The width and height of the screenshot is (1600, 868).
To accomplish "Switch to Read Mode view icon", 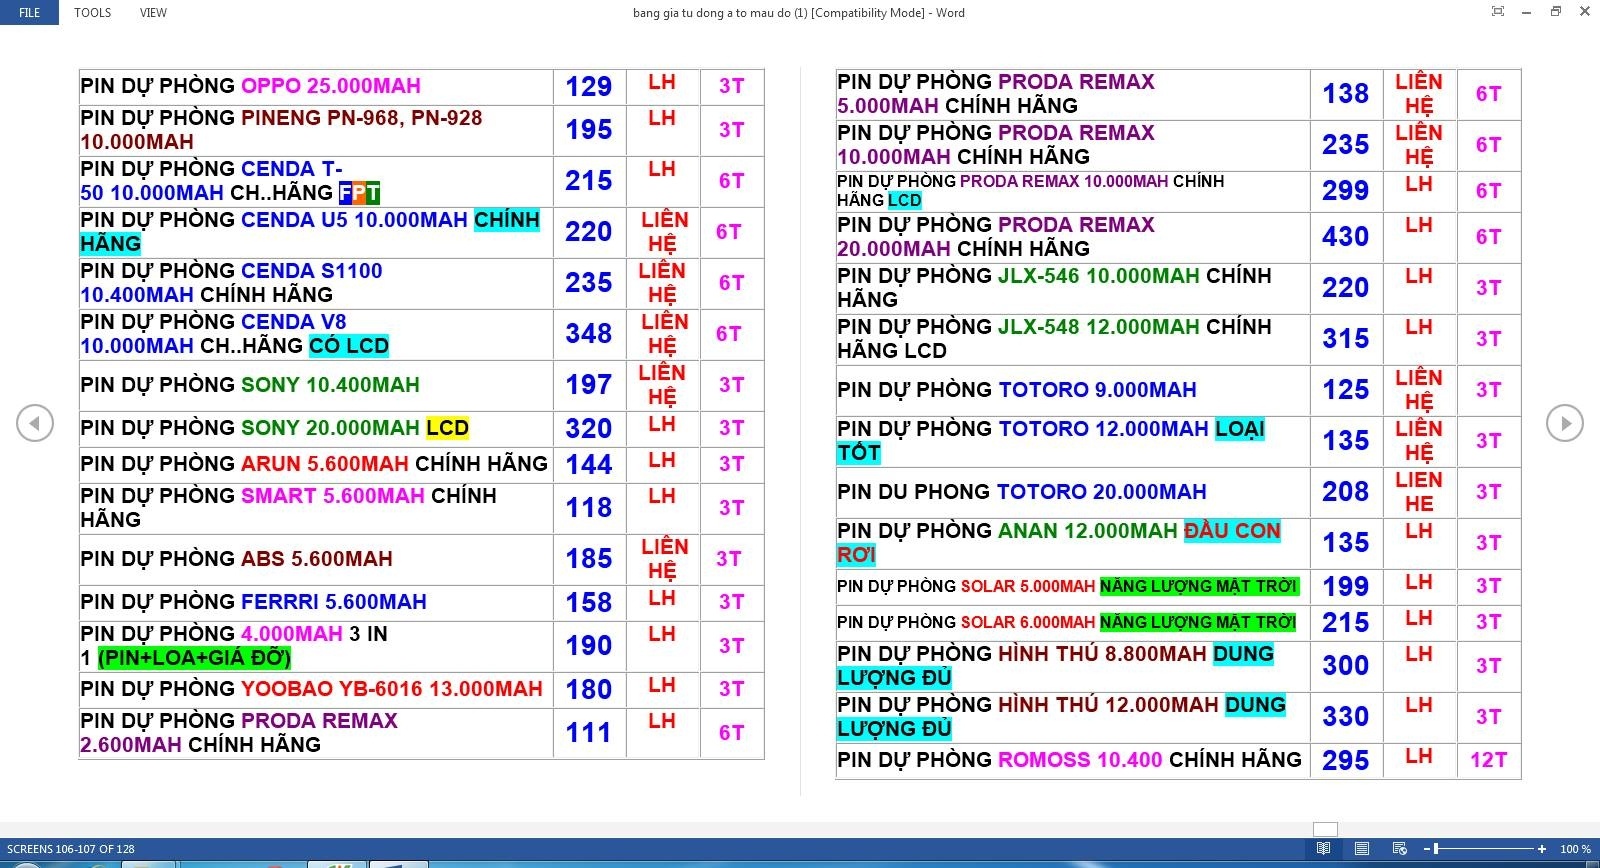I will [x=1323, y=849].
